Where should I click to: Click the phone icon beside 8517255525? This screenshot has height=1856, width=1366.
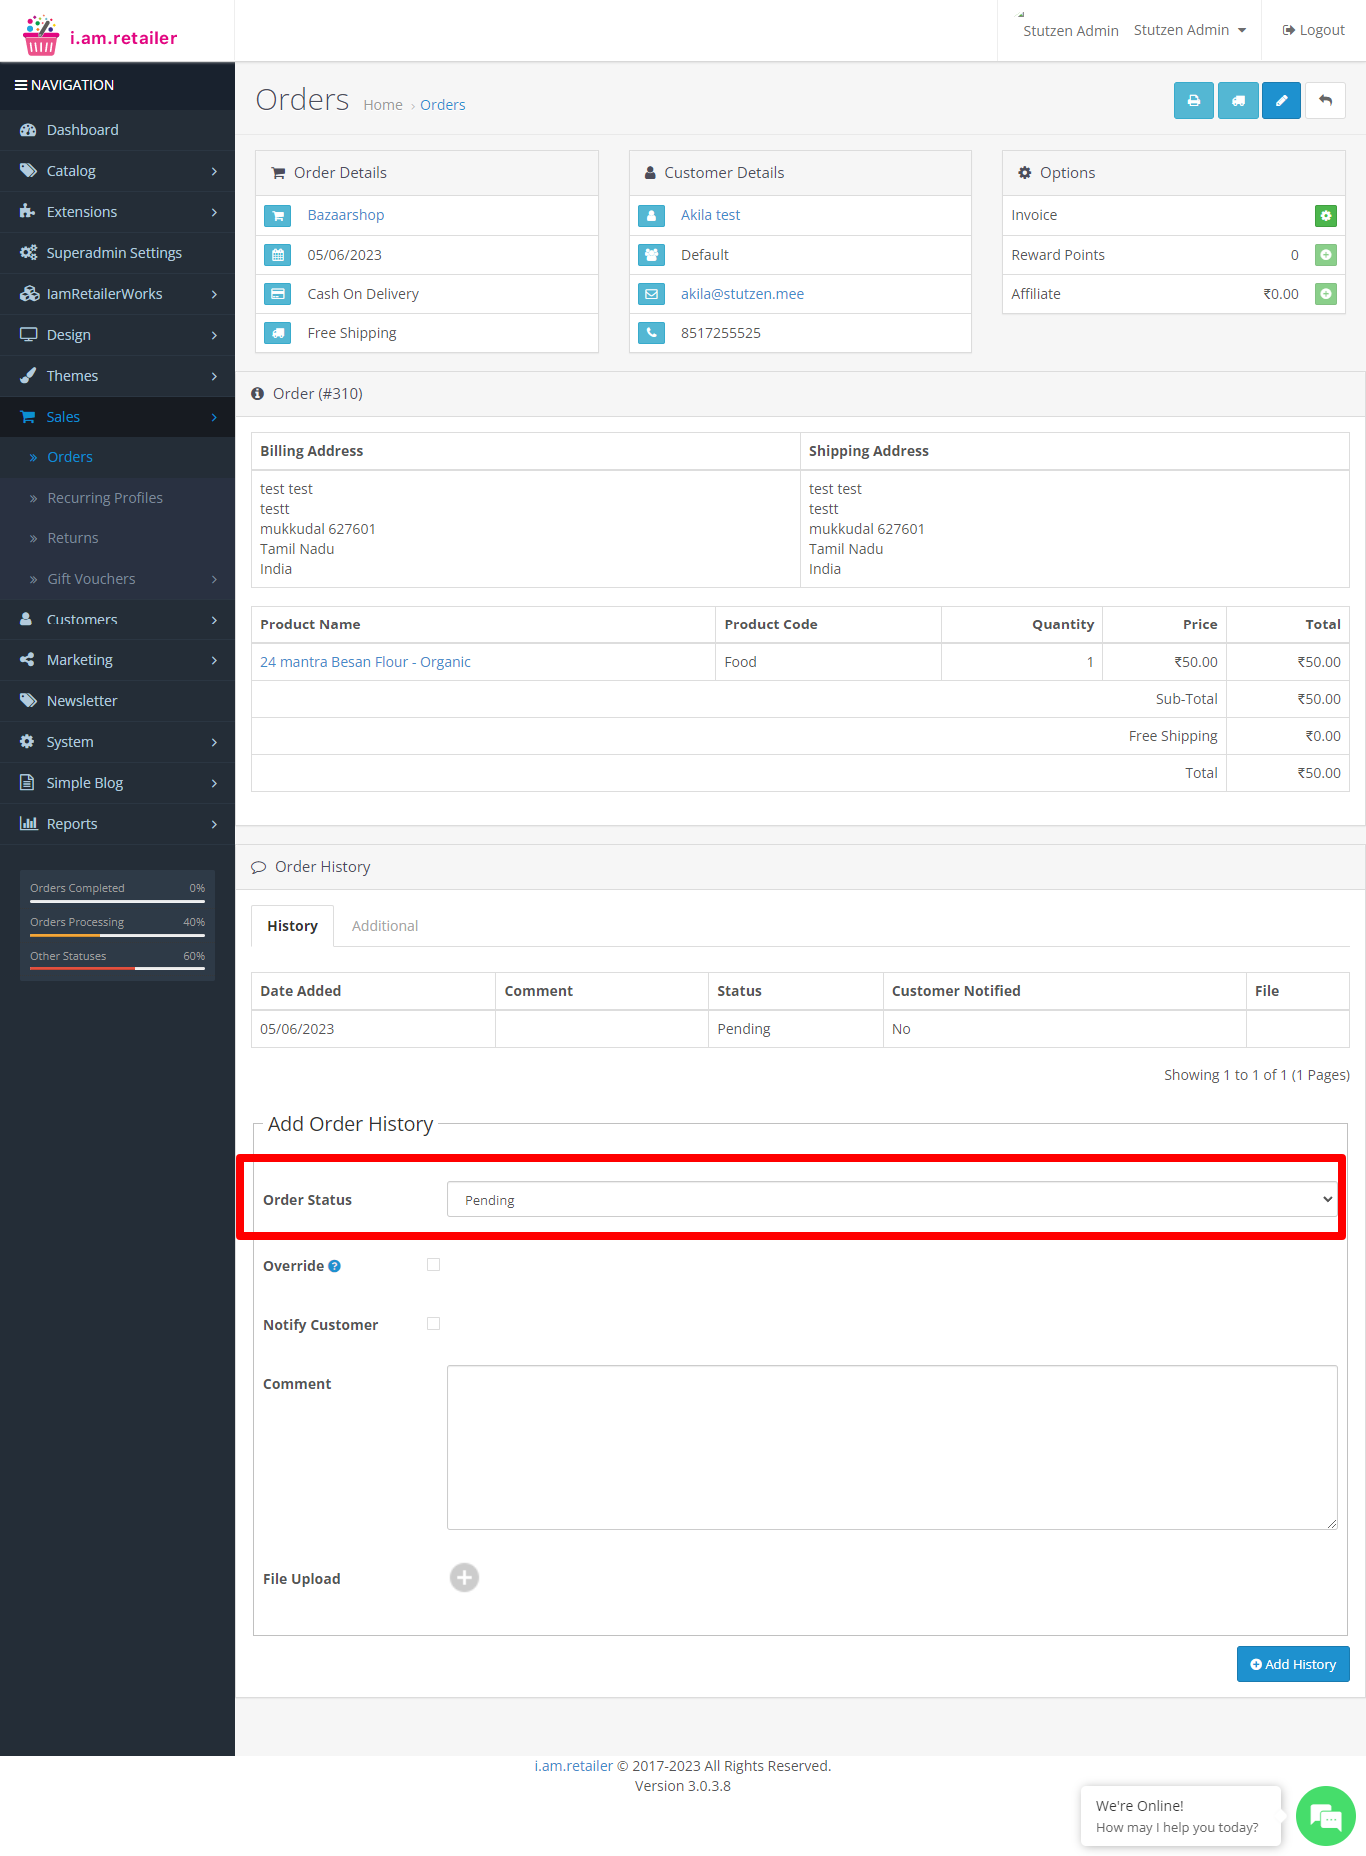(651, 333)
